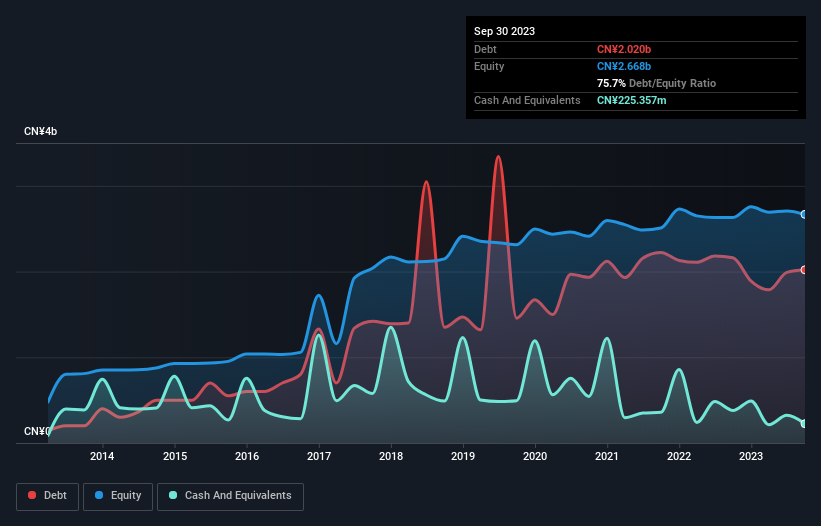The height and width of the screenshot is (526, 821).
Task: Click the highest red debt peak in 2019
Action: coord(498,156)
